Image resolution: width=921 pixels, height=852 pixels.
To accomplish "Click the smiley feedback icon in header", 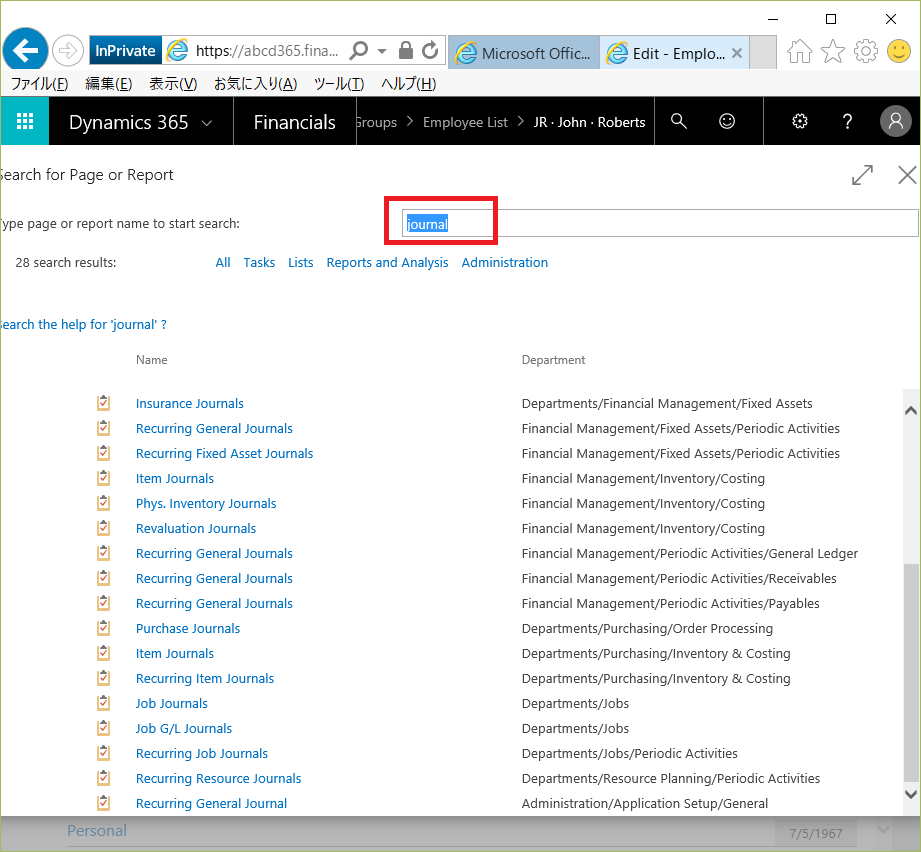I will coord(727,122).
